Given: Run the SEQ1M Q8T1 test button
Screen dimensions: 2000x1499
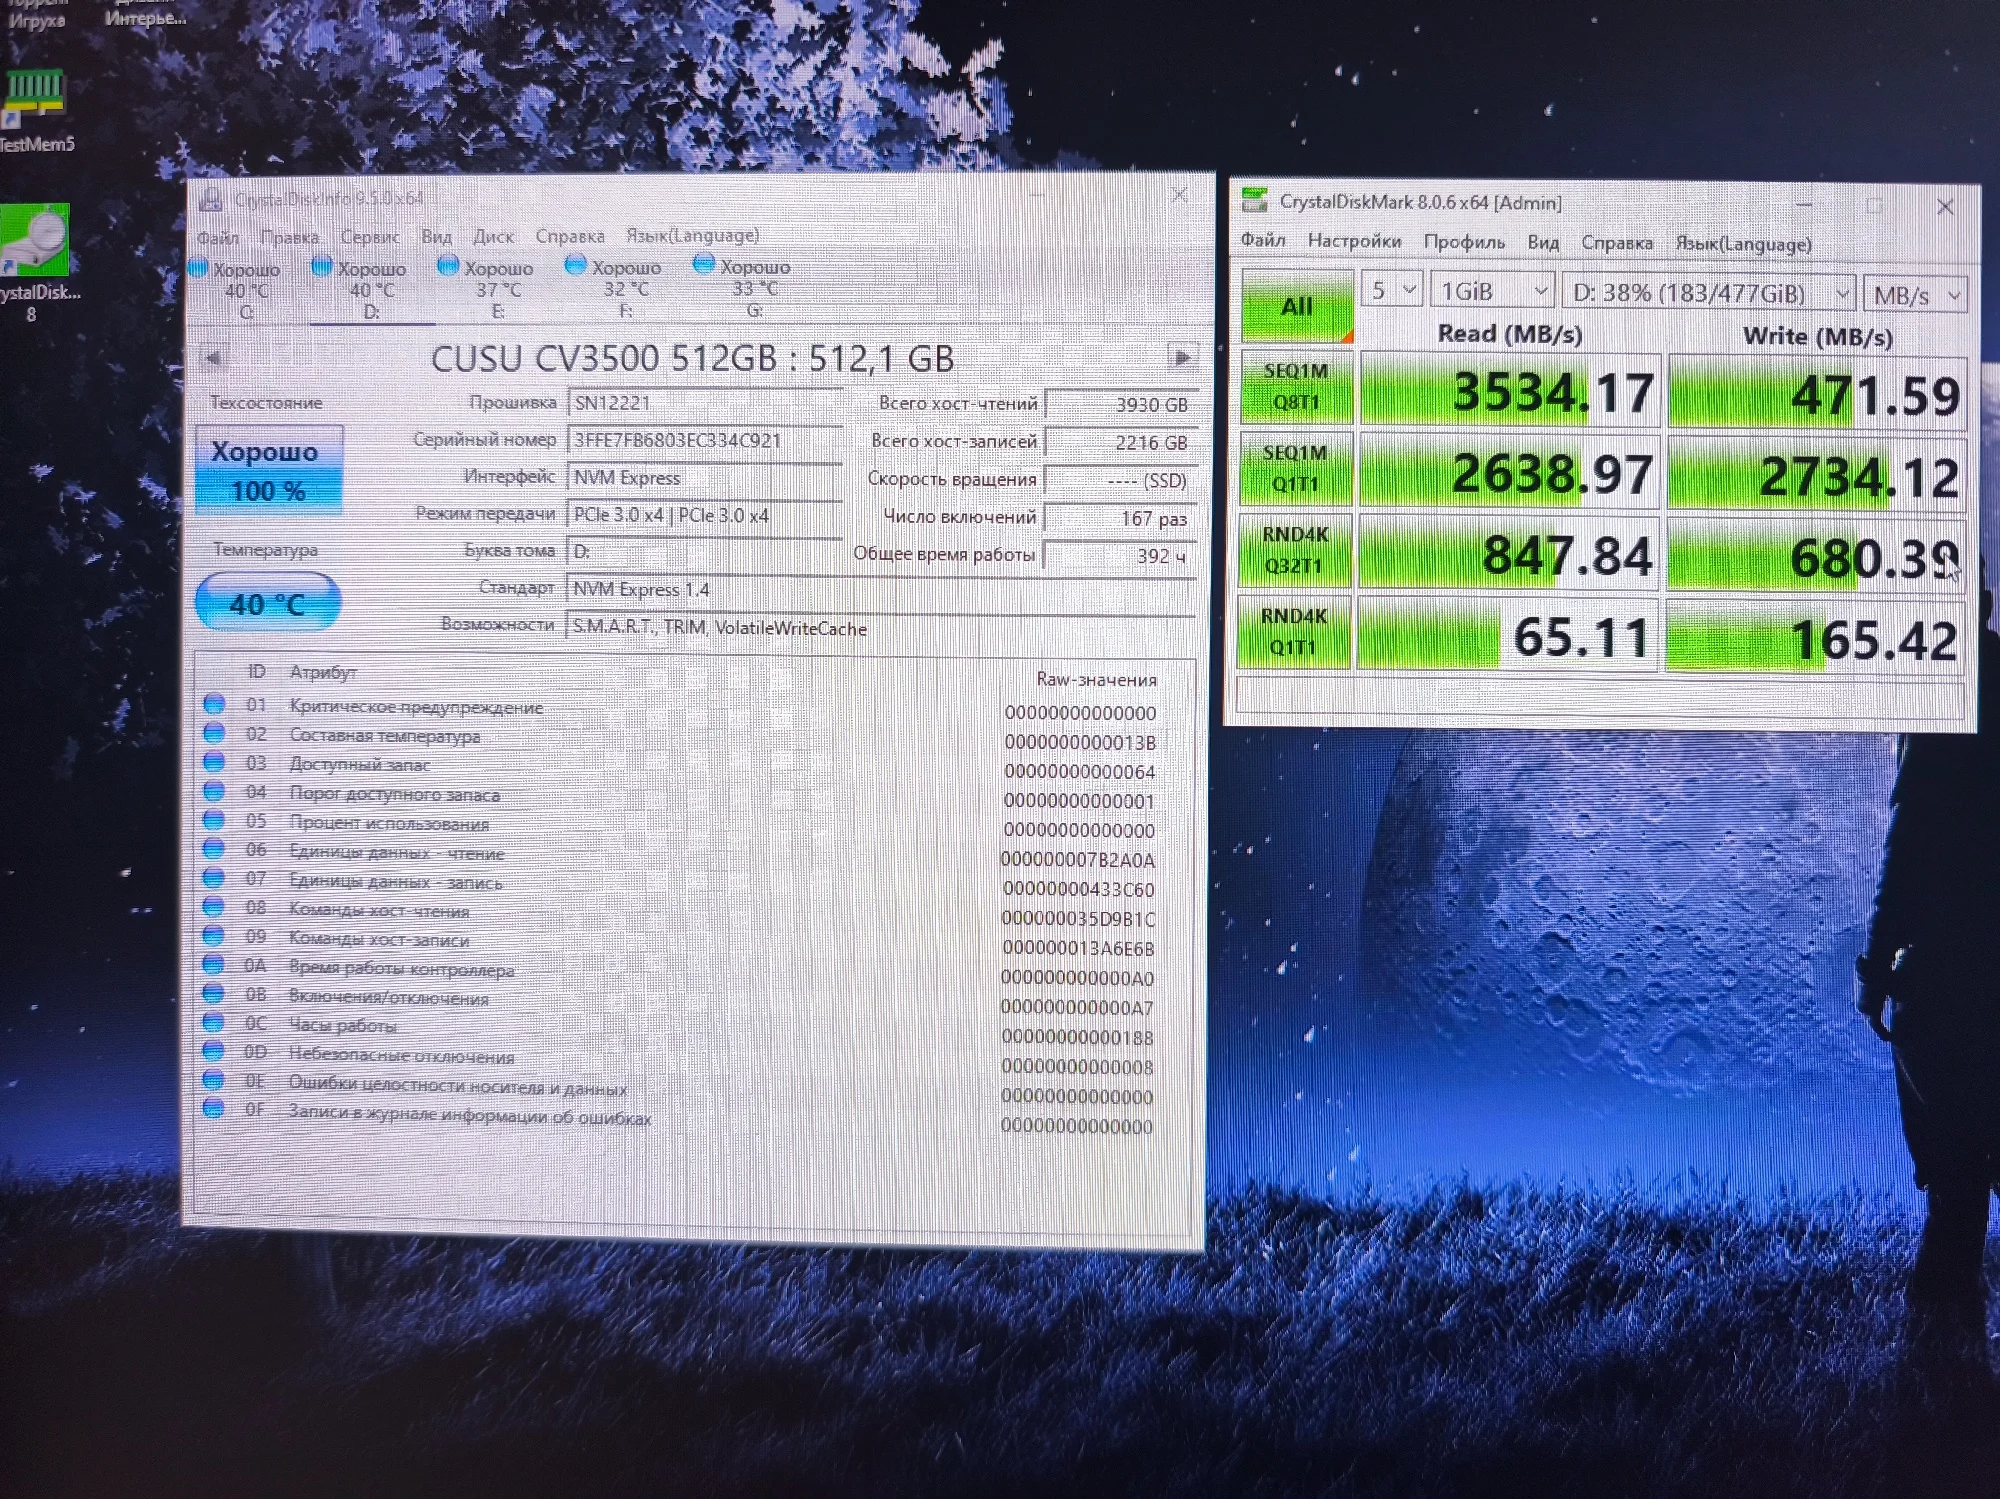Looking at the screenshot, I should 1296,387.
